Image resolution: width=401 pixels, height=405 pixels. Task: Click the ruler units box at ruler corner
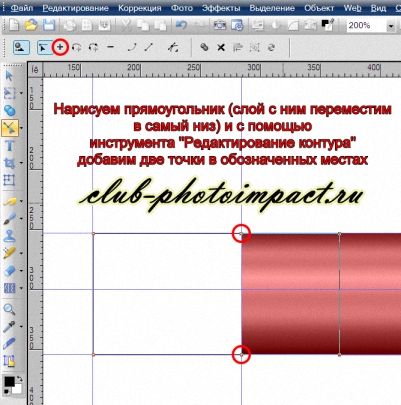(35, 69)
